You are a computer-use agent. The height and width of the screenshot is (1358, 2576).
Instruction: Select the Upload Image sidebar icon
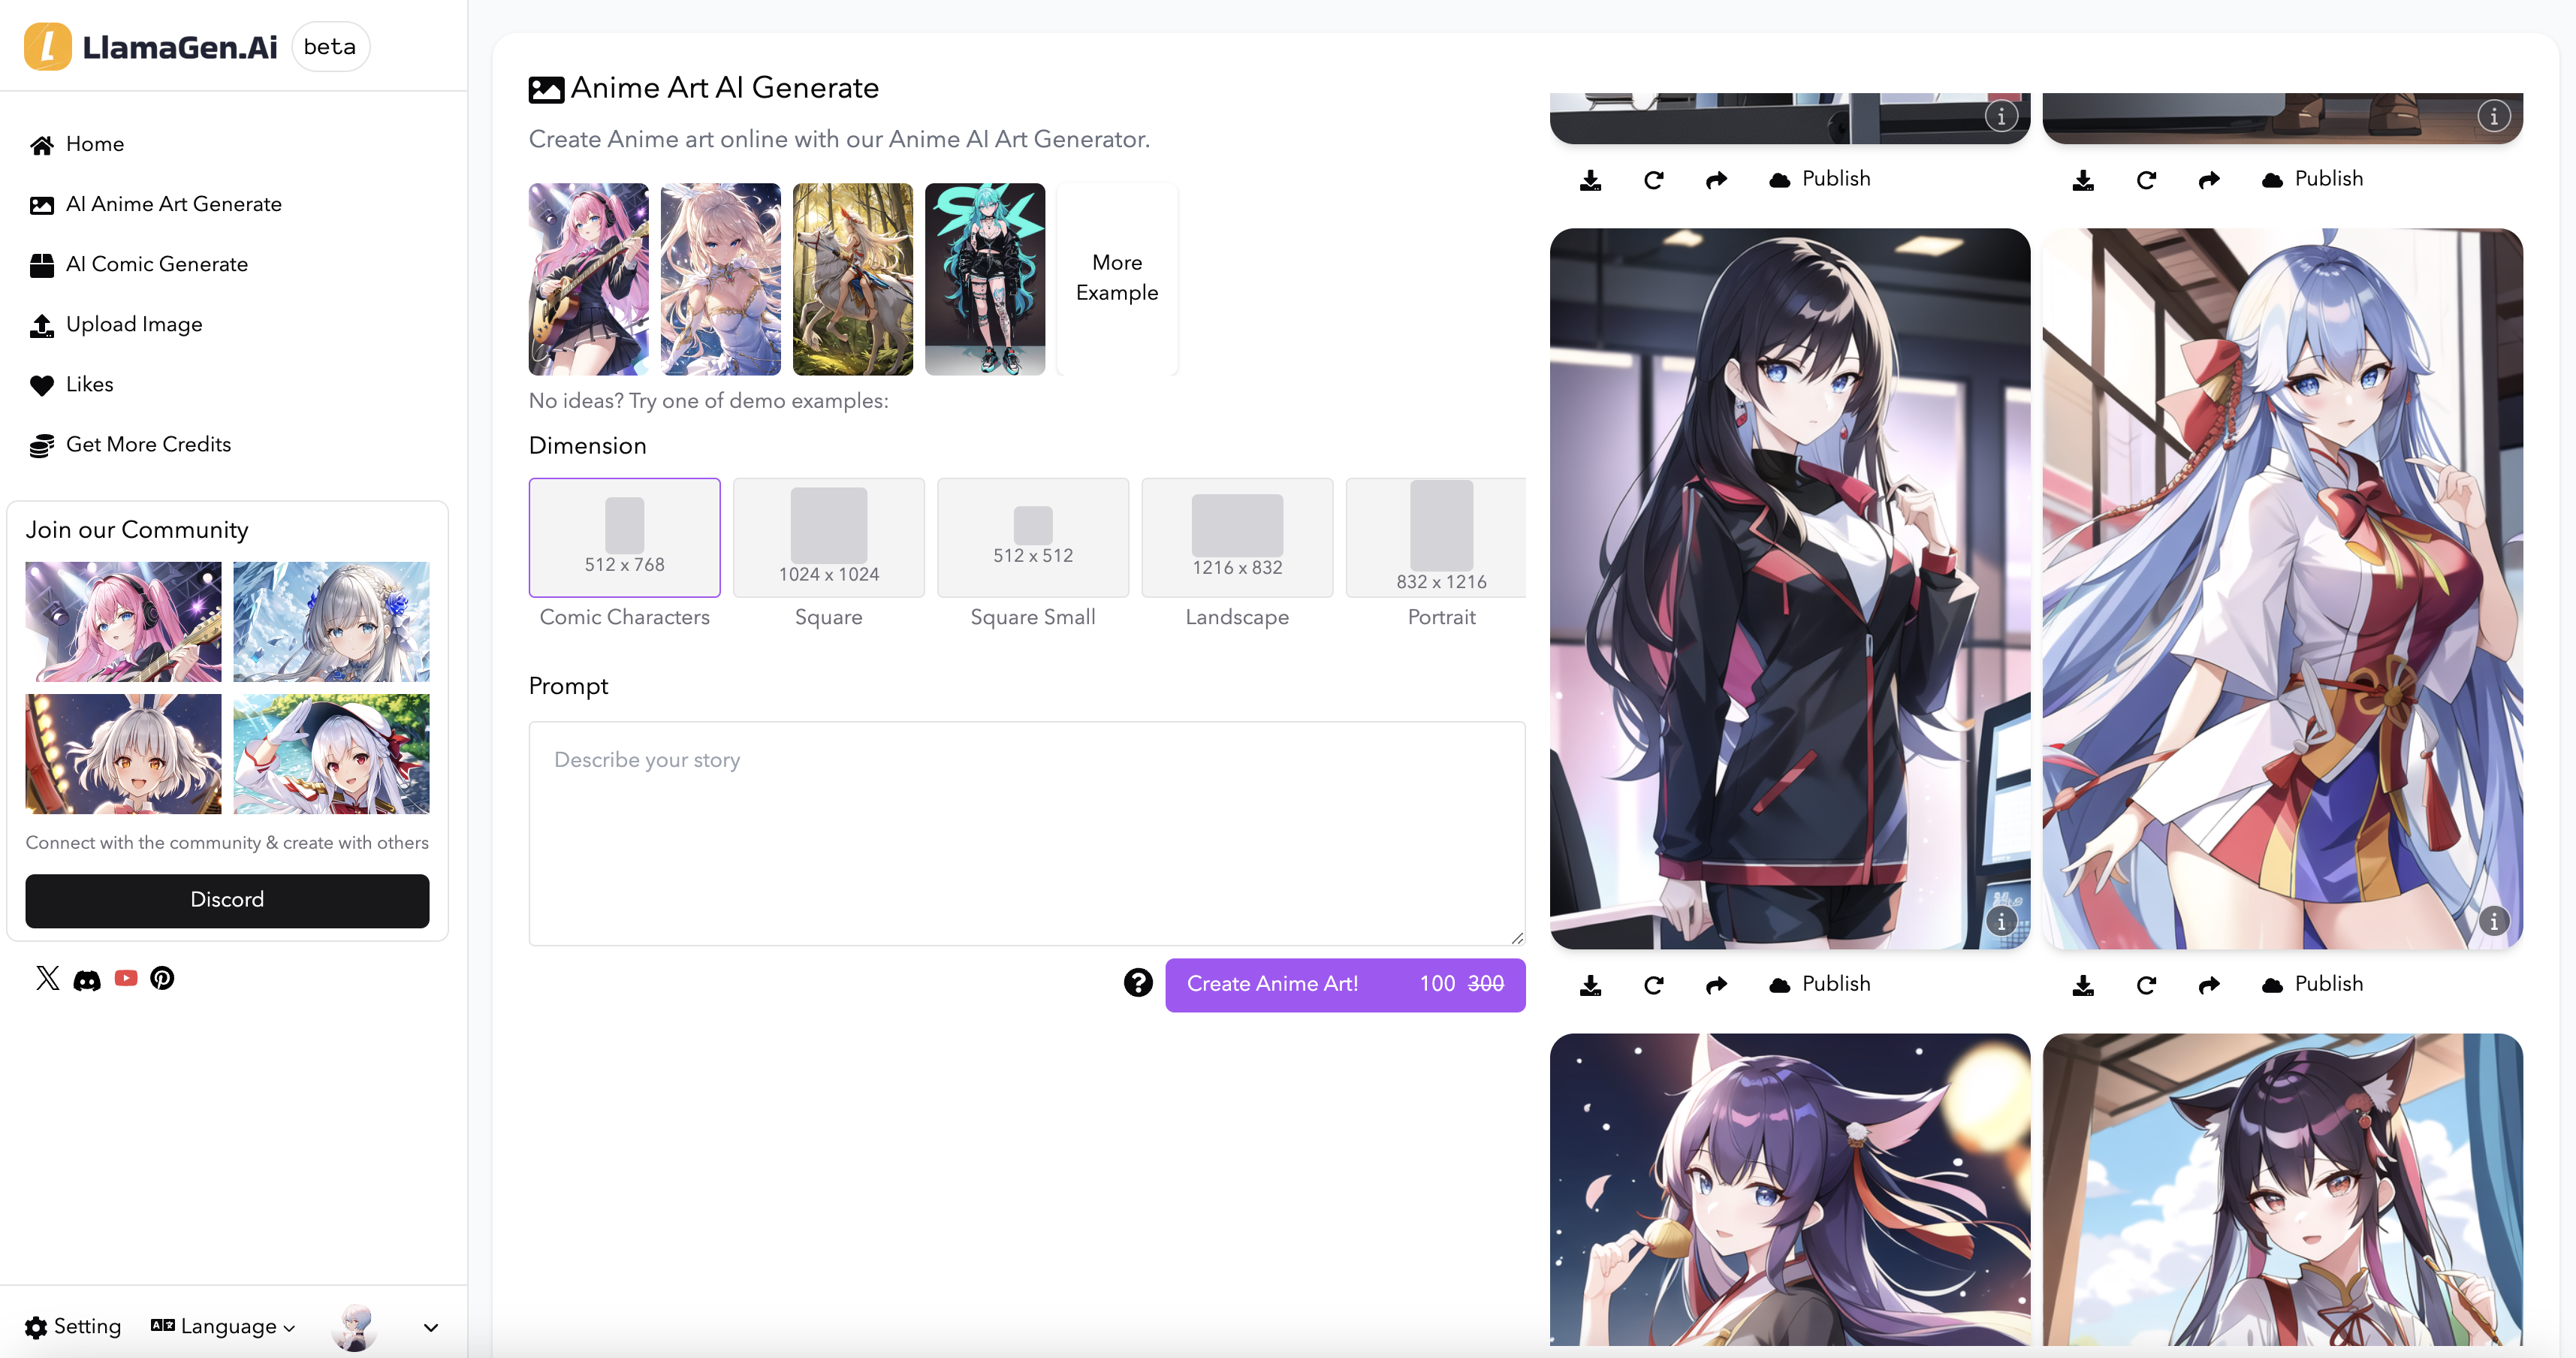[x=41, y=324]
